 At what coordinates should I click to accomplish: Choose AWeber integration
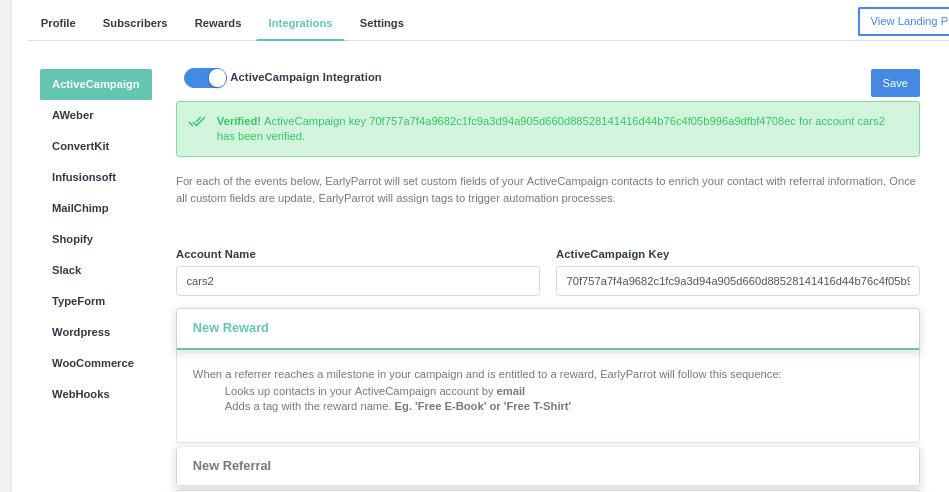click(x=73, y=115)
